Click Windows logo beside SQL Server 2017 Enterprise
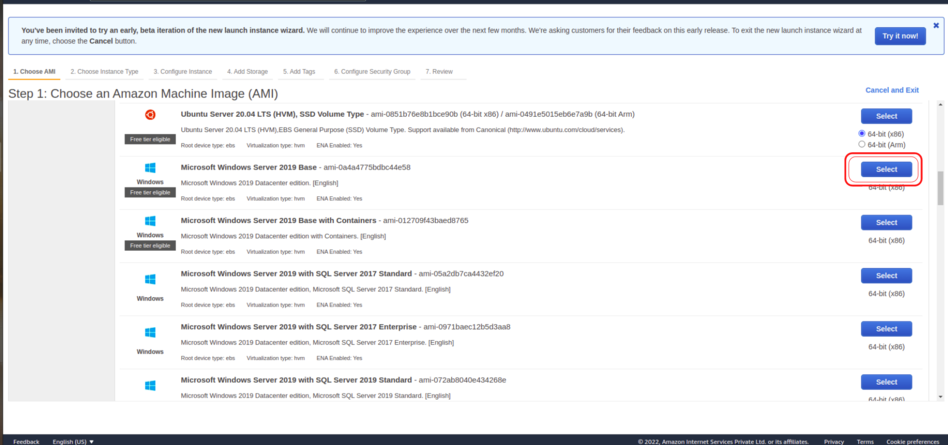Image resolution: width=948 pixels, height=445 pixels. [150, 333]
